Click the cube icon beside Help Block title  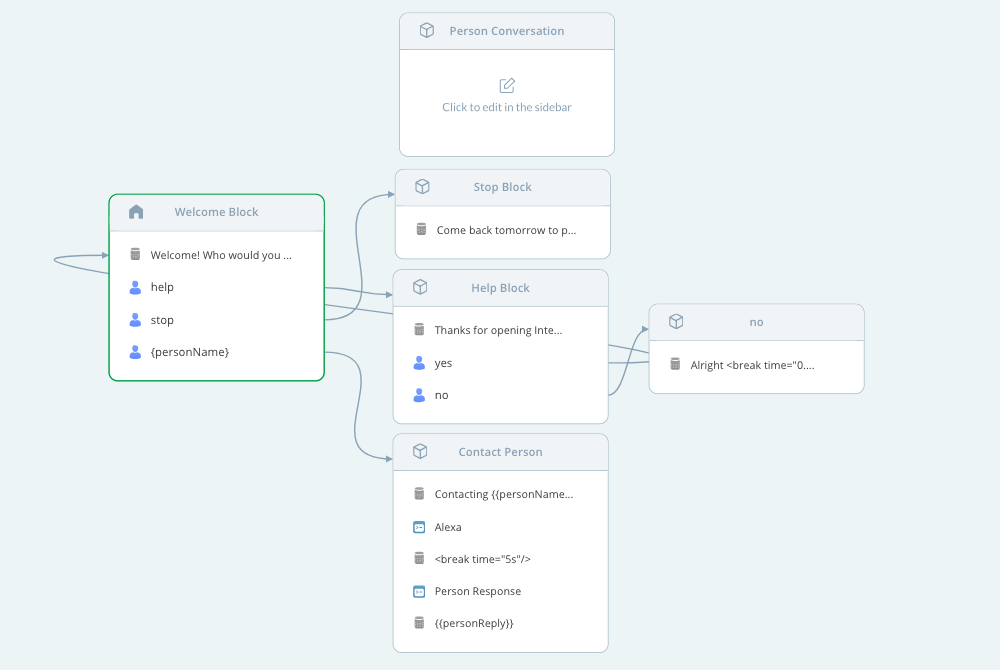421,288
